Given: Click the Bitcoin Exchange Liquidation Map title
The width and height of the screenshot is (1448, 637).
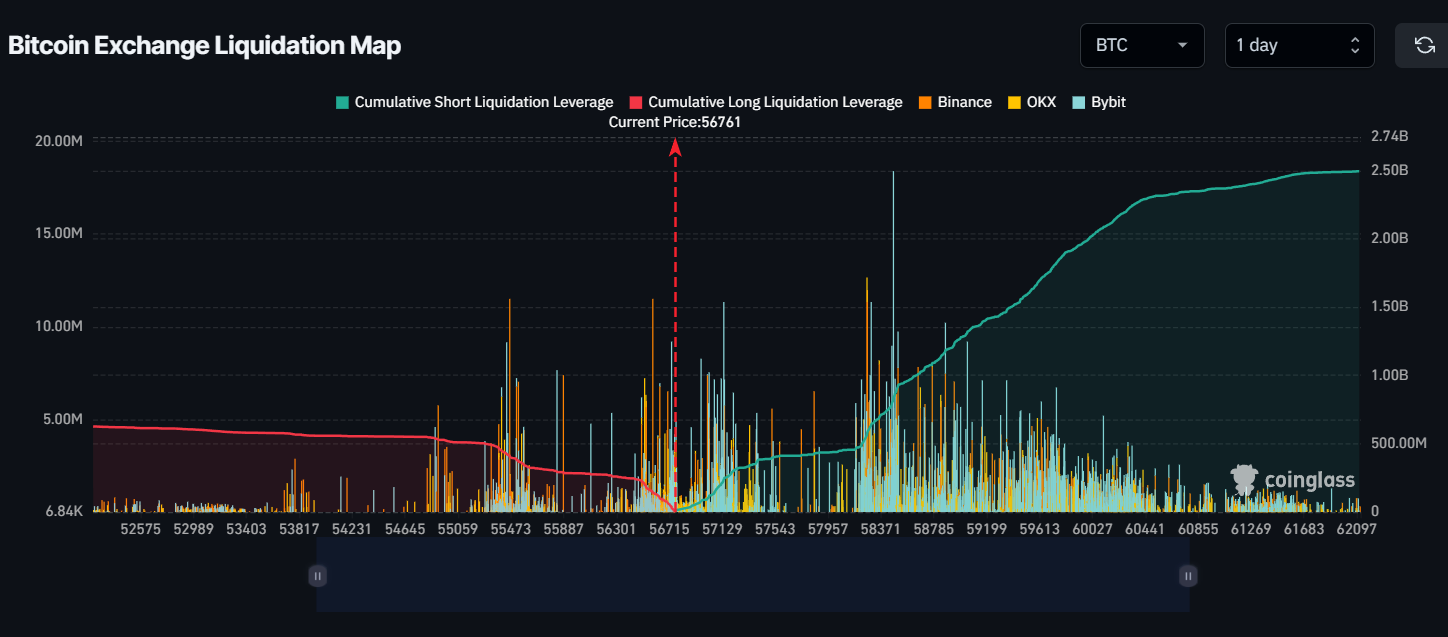Looking at the screenshot, I should [x=205, y=46].
